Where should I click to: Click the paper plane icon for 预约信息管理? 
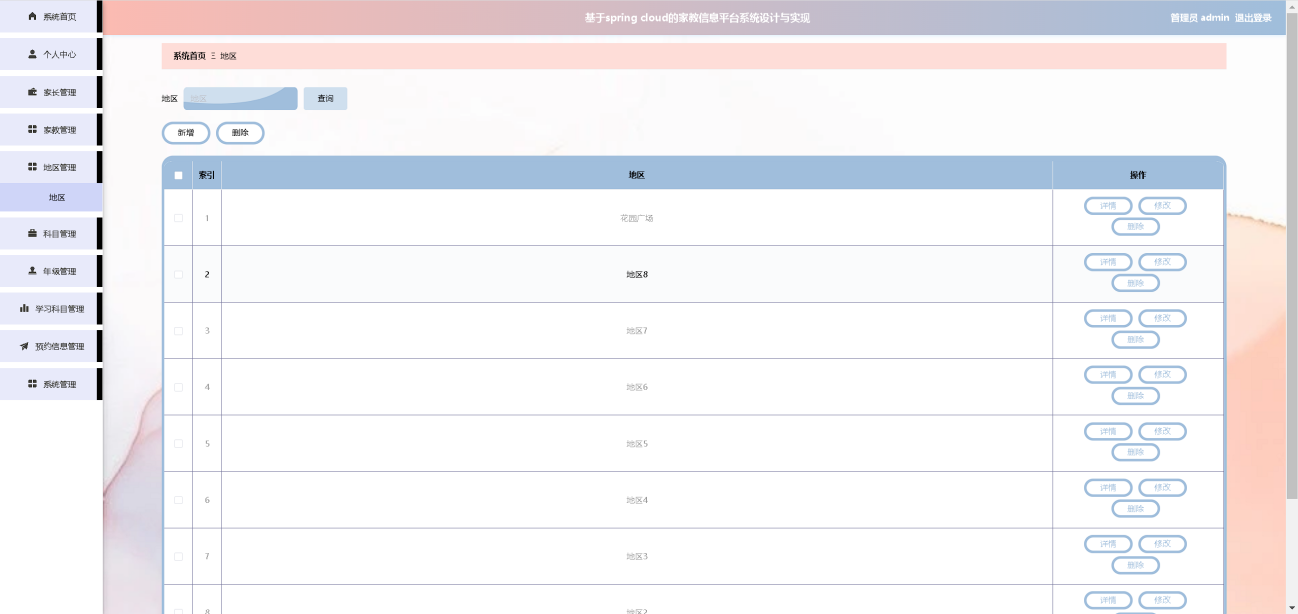(x=24, y=347)
